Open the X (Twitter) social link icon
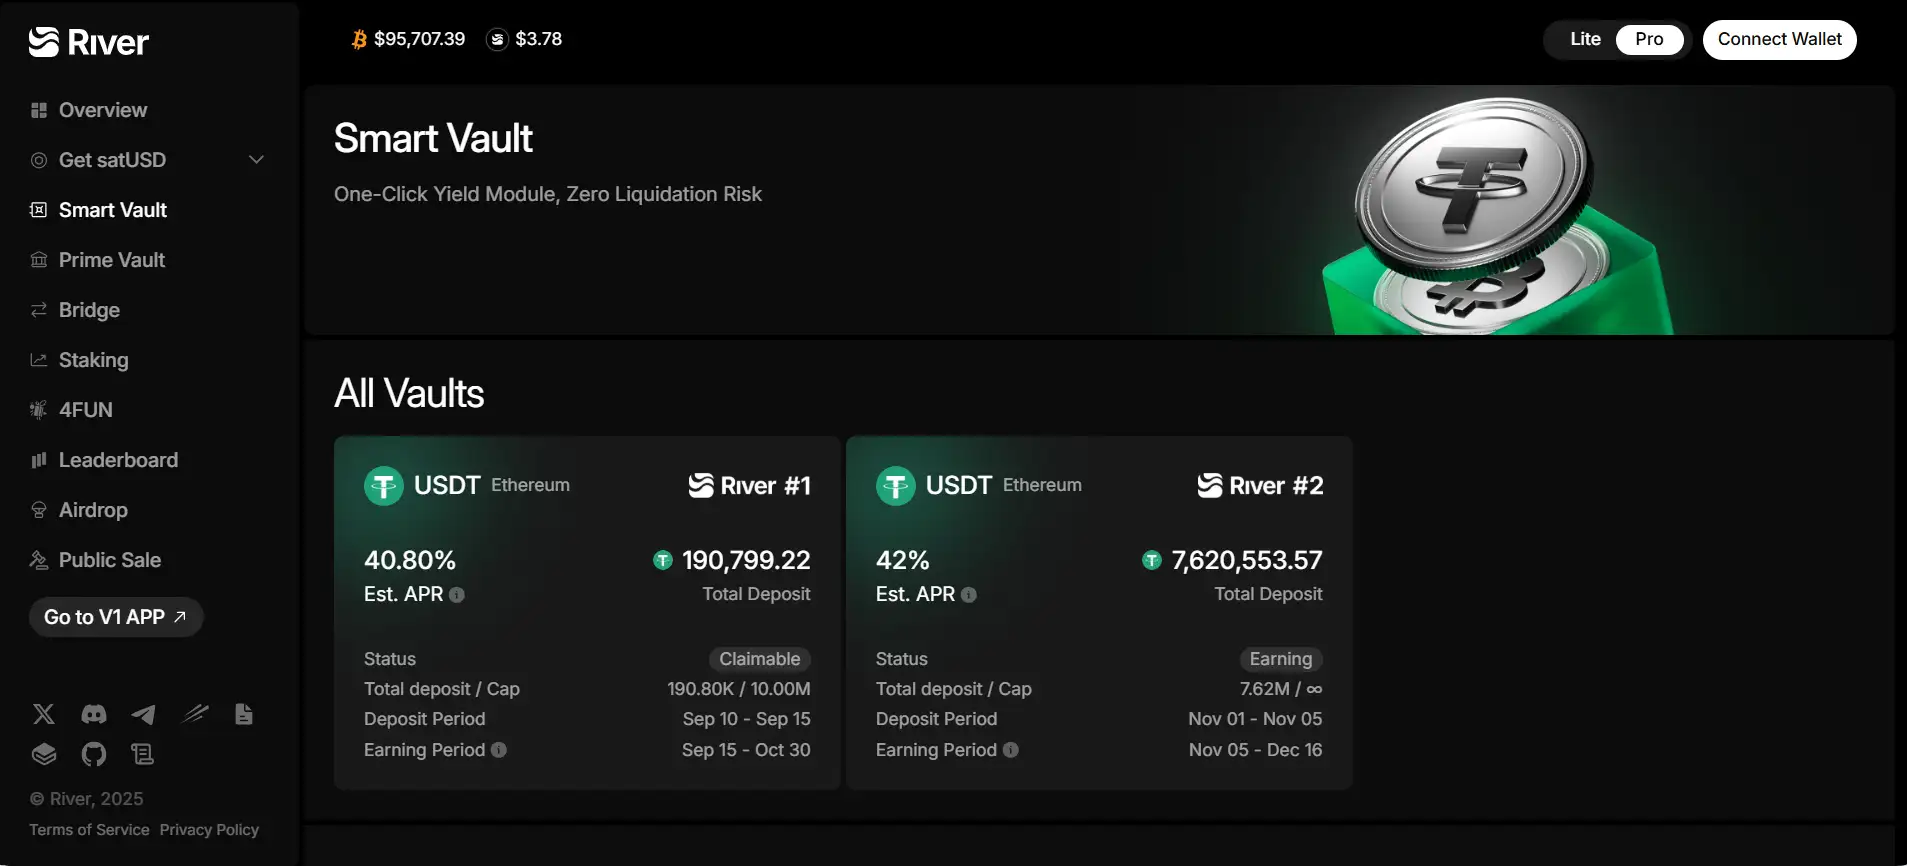 pos(44,714)
